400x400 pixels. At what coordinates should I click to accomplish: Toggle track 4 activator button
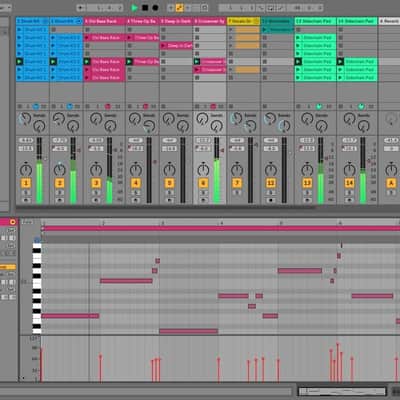tap(136, 183)
